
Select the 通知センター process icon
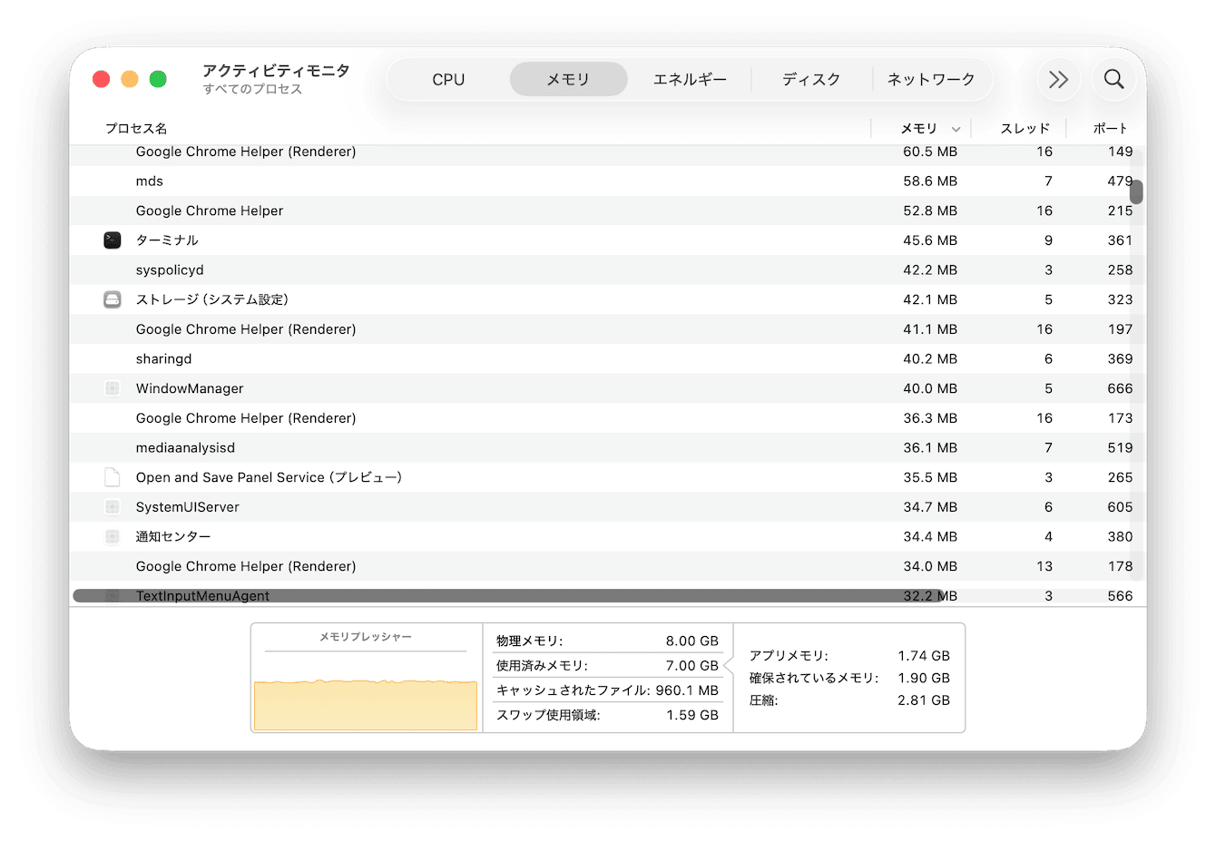tap(112, 536)
